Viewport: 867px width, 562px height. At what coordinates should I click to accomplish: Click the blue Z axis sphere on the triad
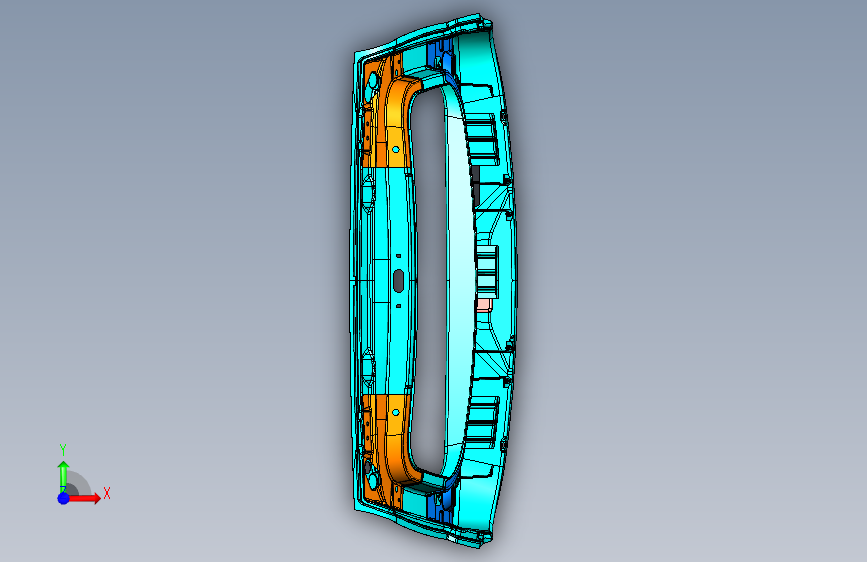click(x=63, y=498)
